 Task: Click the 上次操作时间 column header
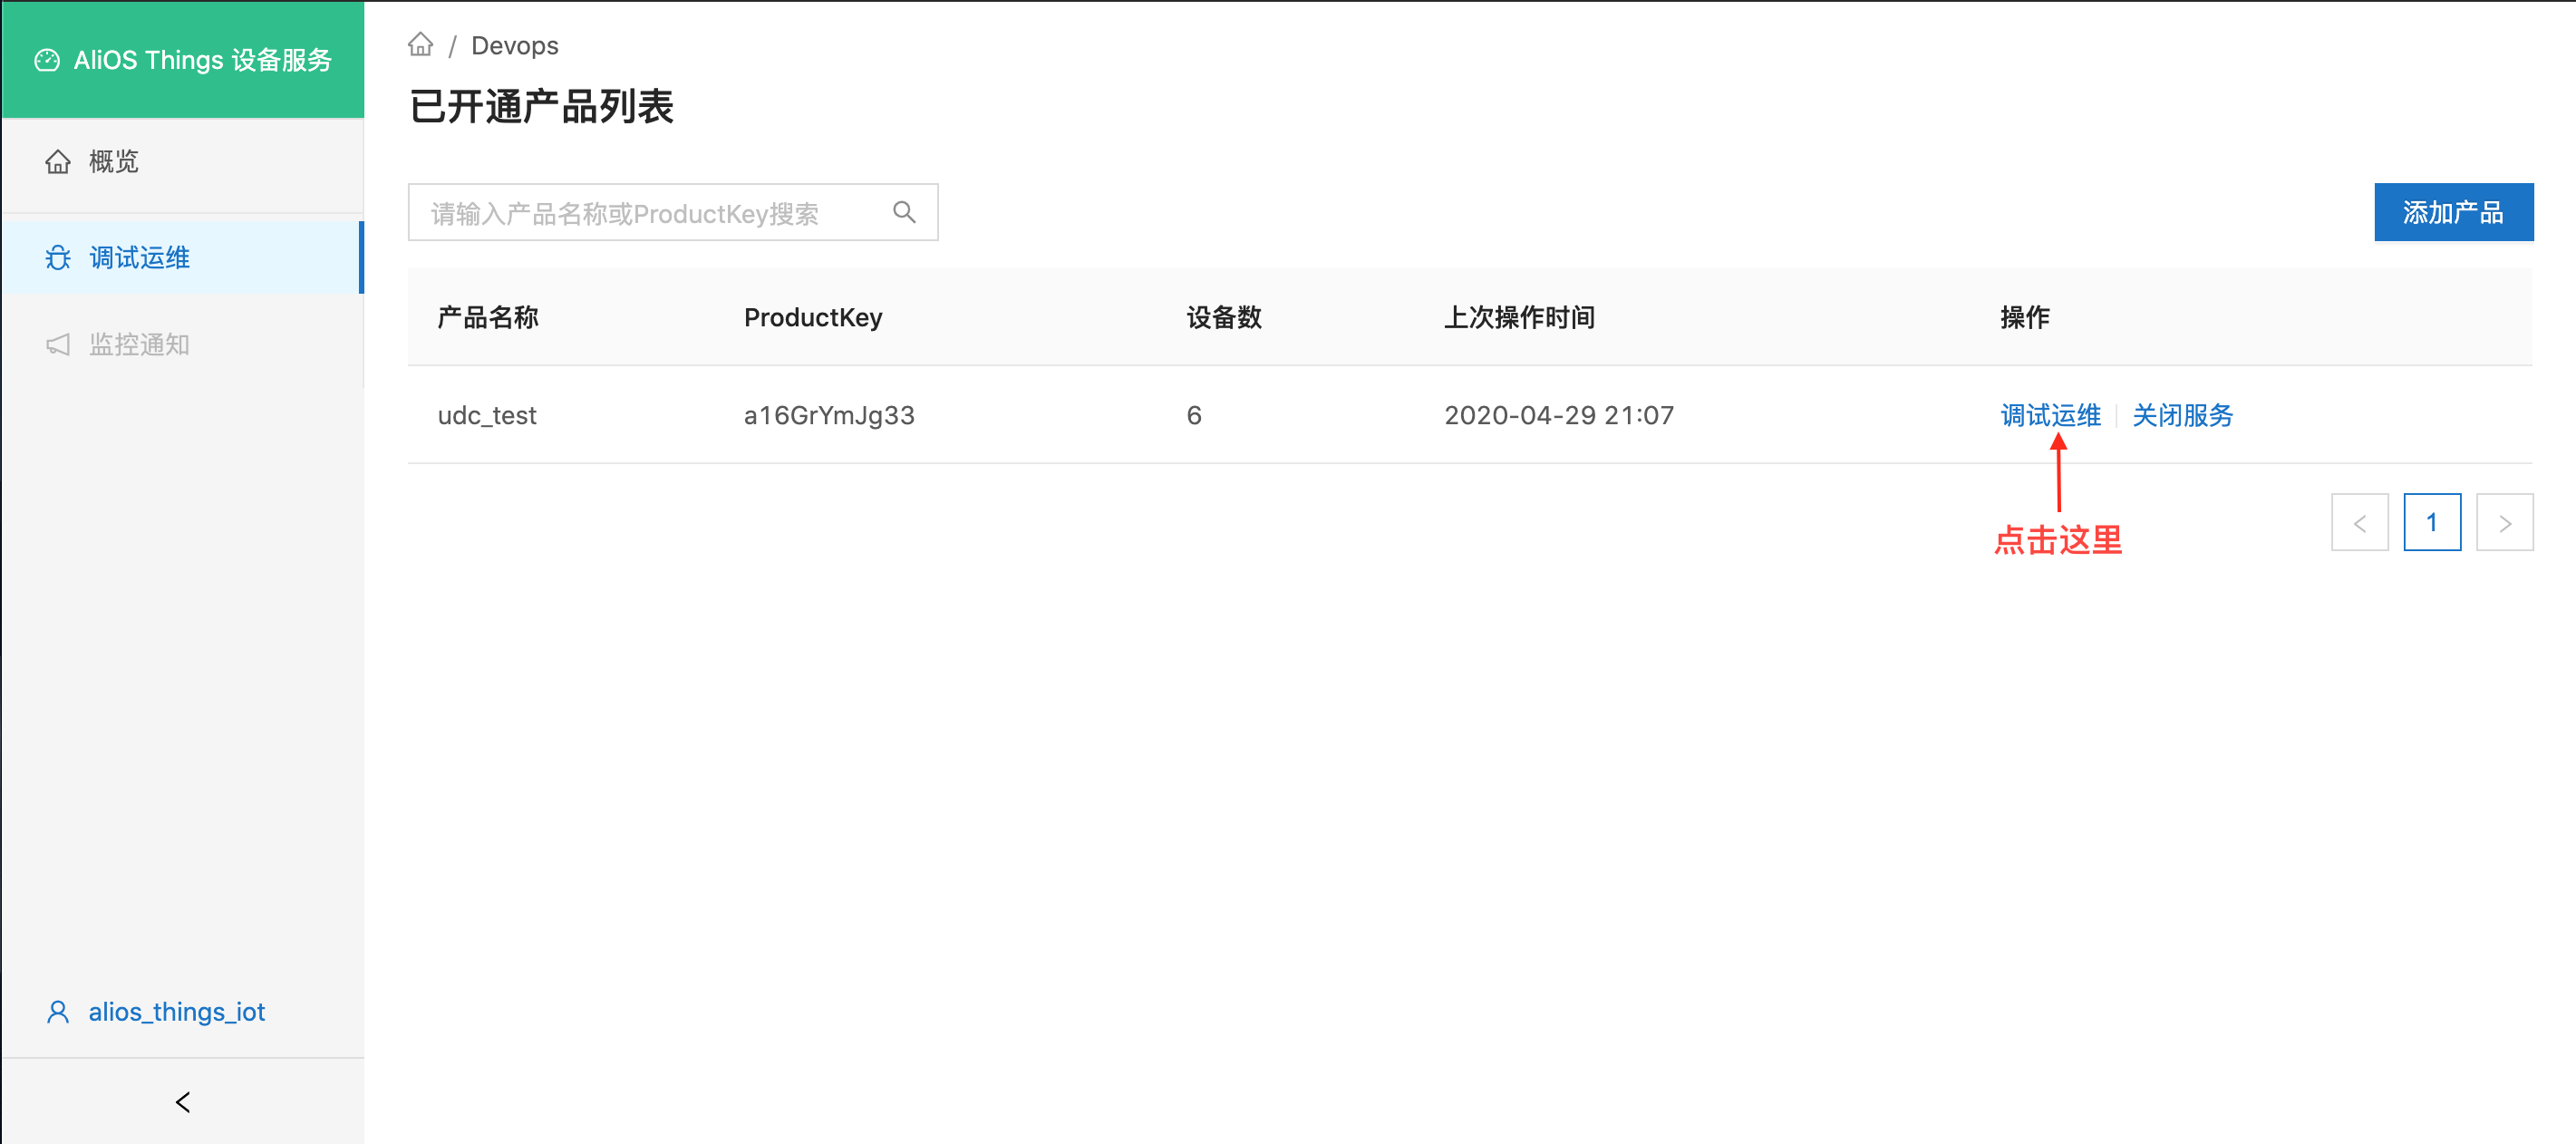click(1519, 318)
